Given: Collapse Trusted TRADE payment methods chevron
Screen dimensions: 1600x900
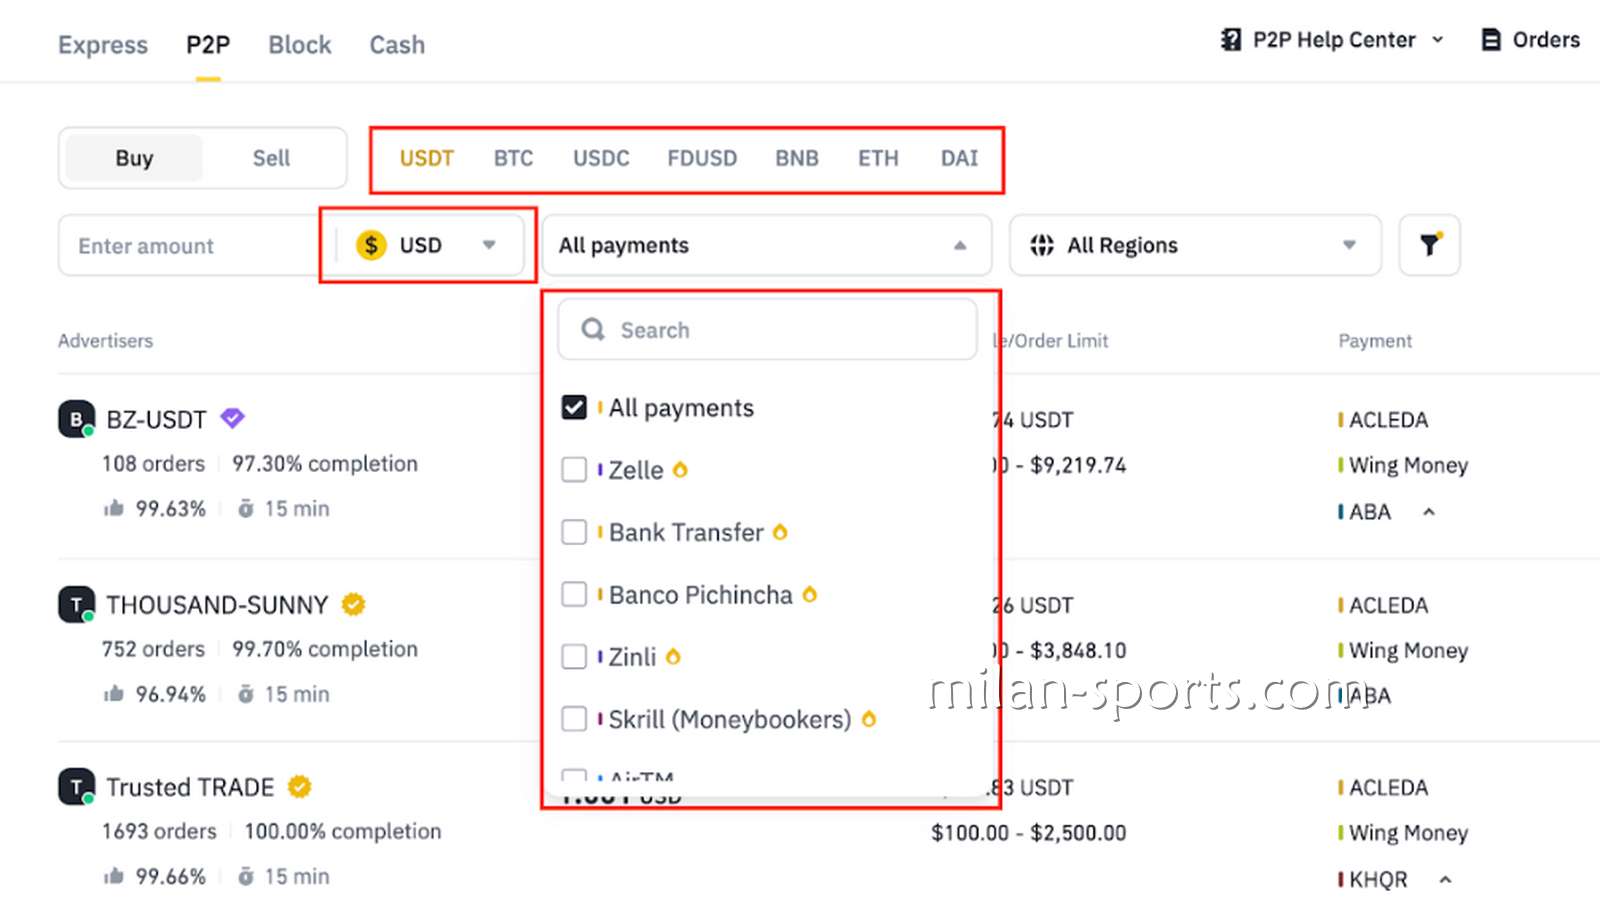Looking at the screenshot, I should click(1445, 880).
